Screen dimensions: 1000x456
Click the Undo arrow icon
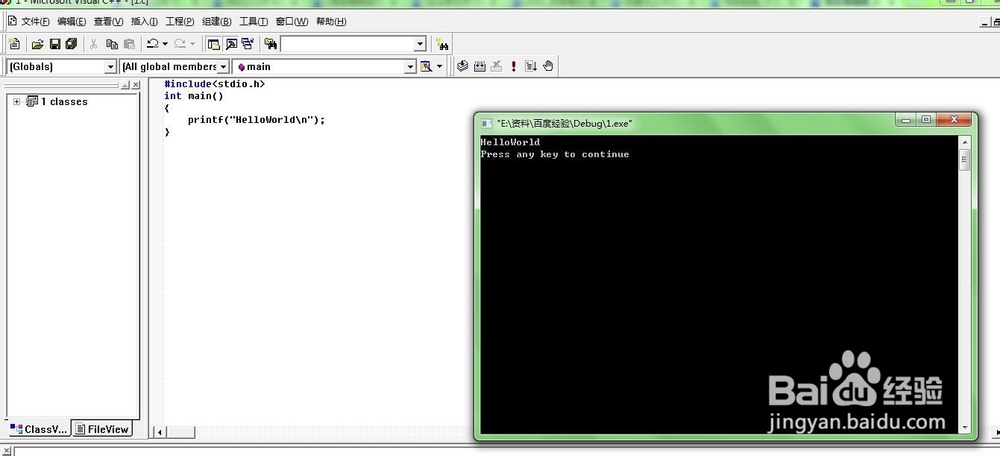pos(152,44)
